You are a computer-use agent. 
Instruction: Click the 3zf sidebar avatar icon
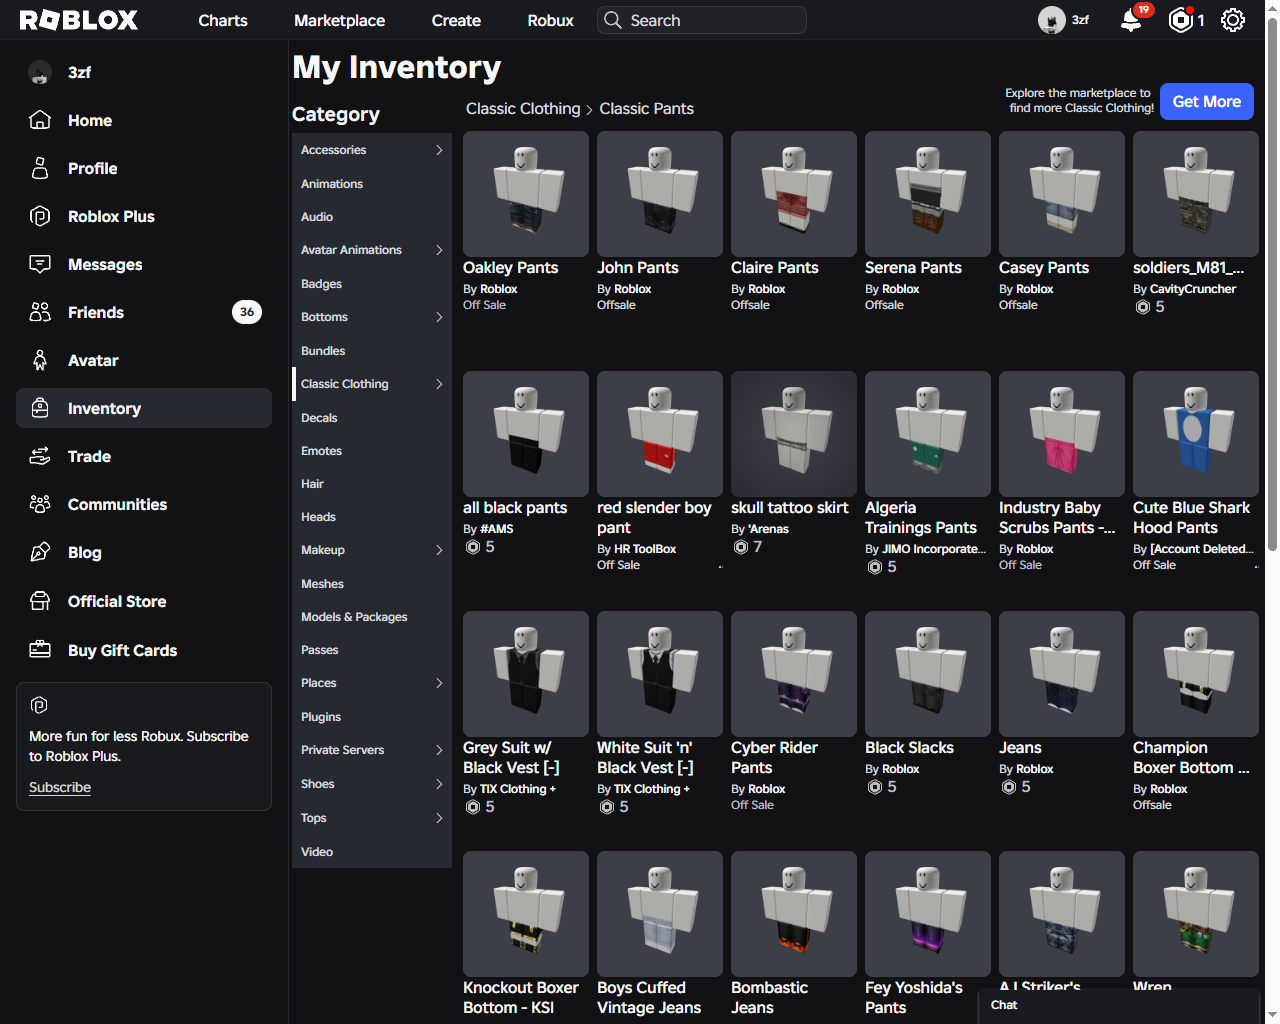coord(40,72)
